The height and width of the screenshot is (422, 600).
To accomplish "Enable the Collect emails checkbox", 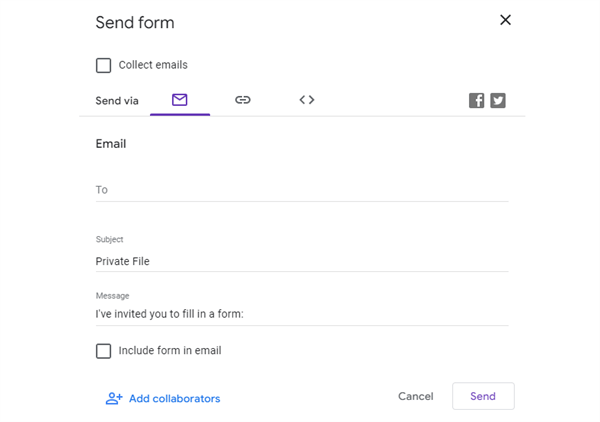I will [x=104, y=66].
